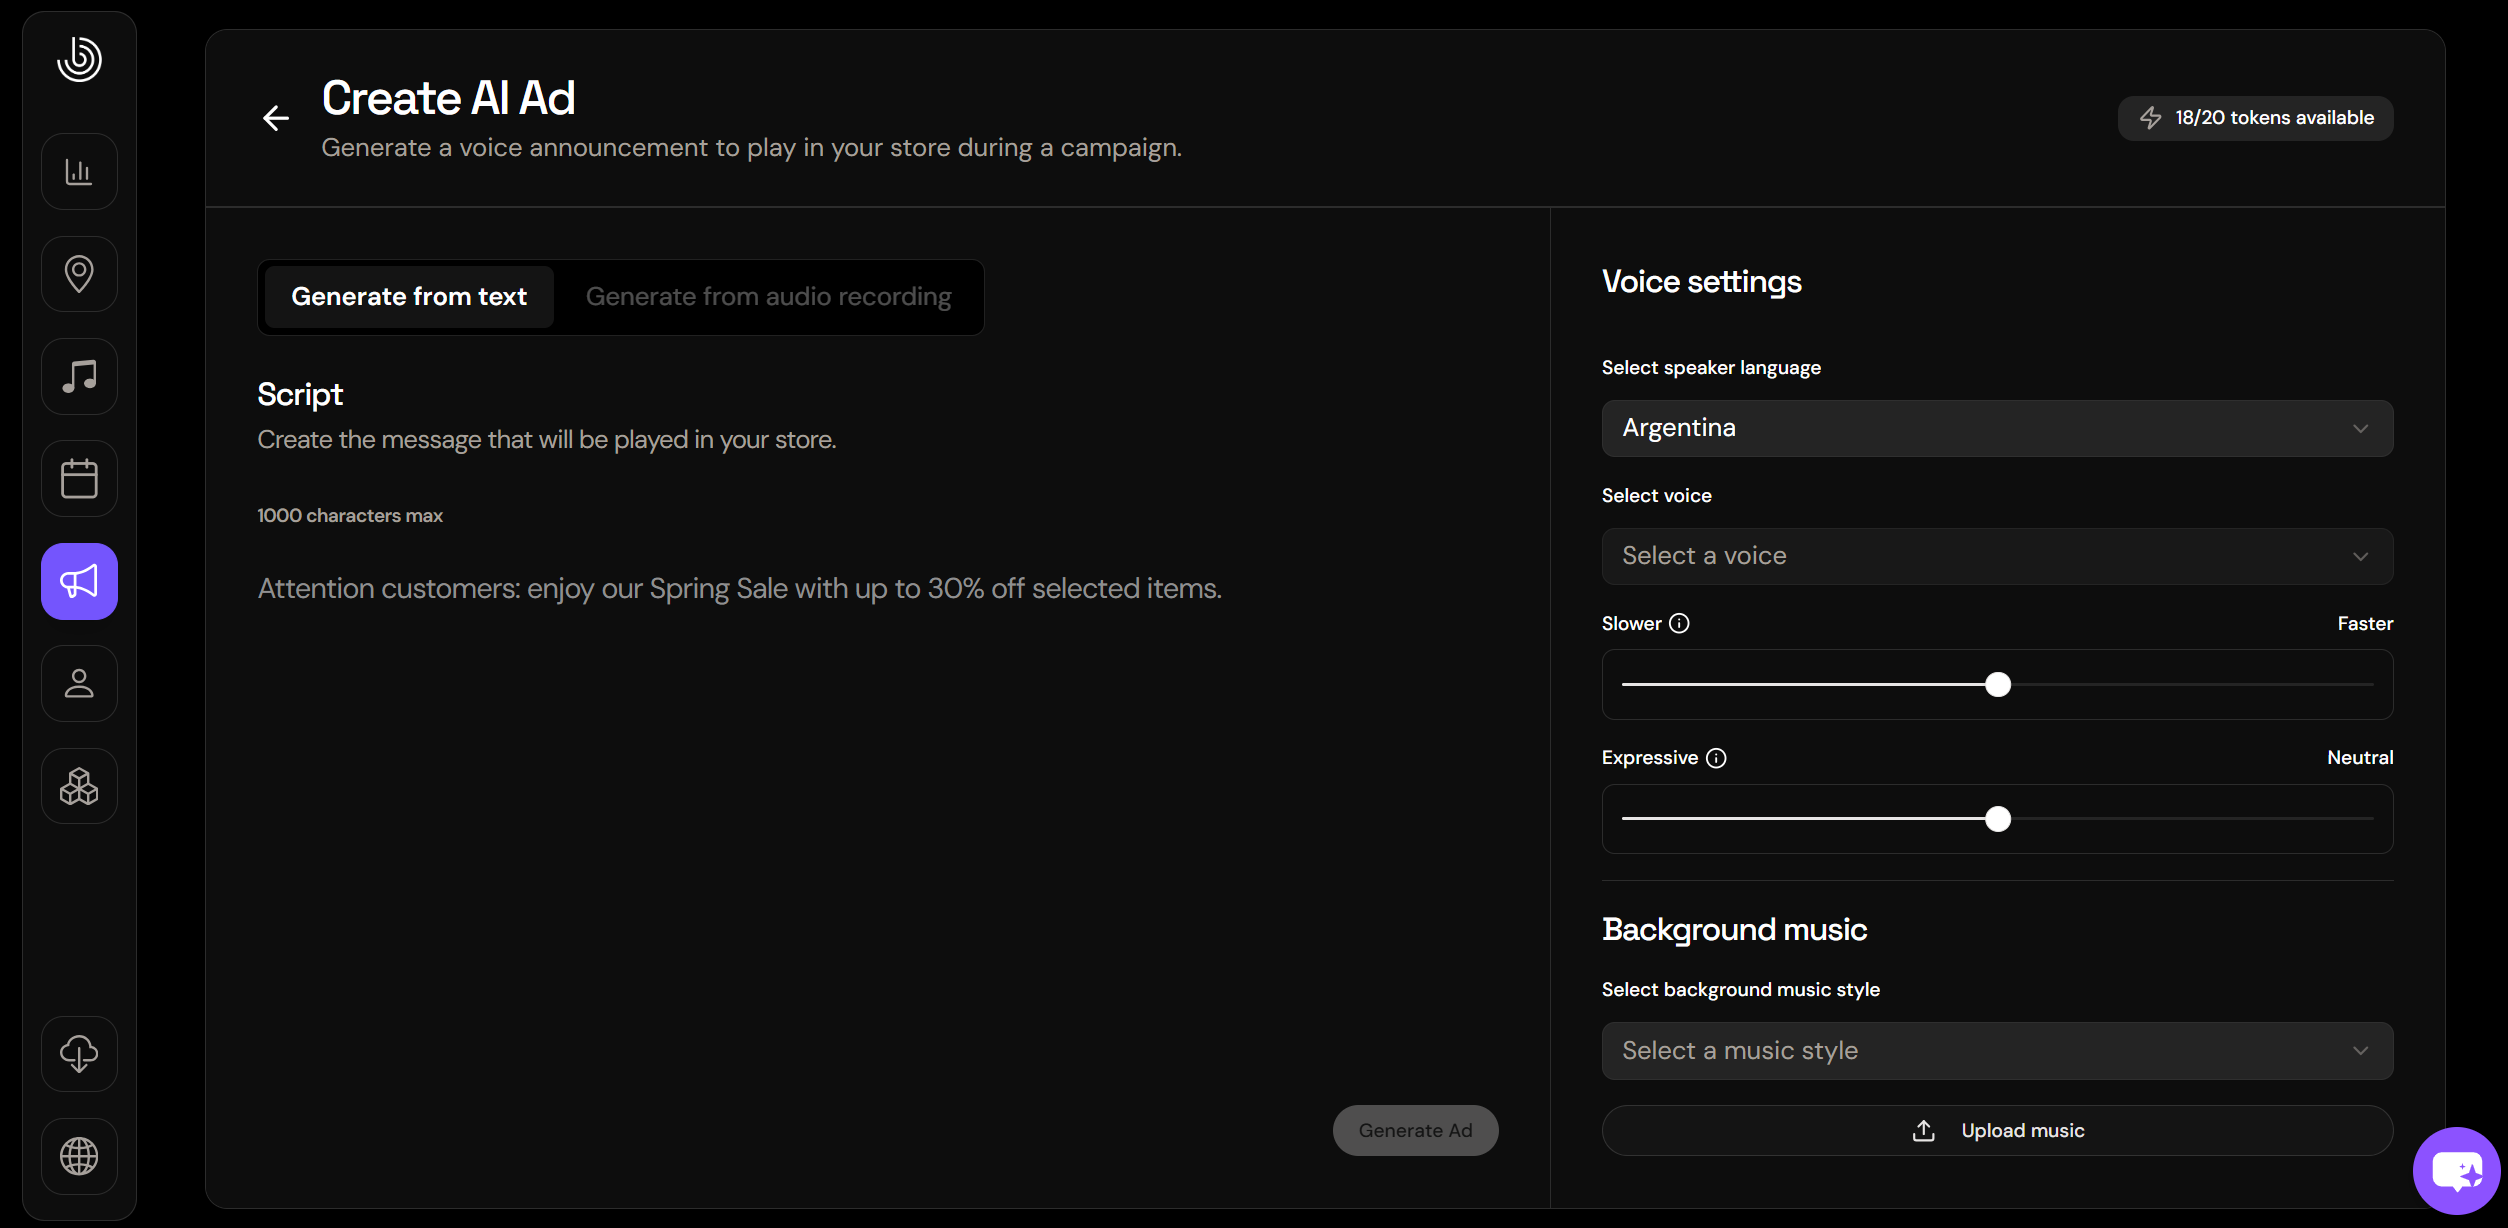Screen dimensions: 2508x1228
Task: Open the Argentina speaker language dropdown
Action: pyautogui.click(x=1997, y=429)
